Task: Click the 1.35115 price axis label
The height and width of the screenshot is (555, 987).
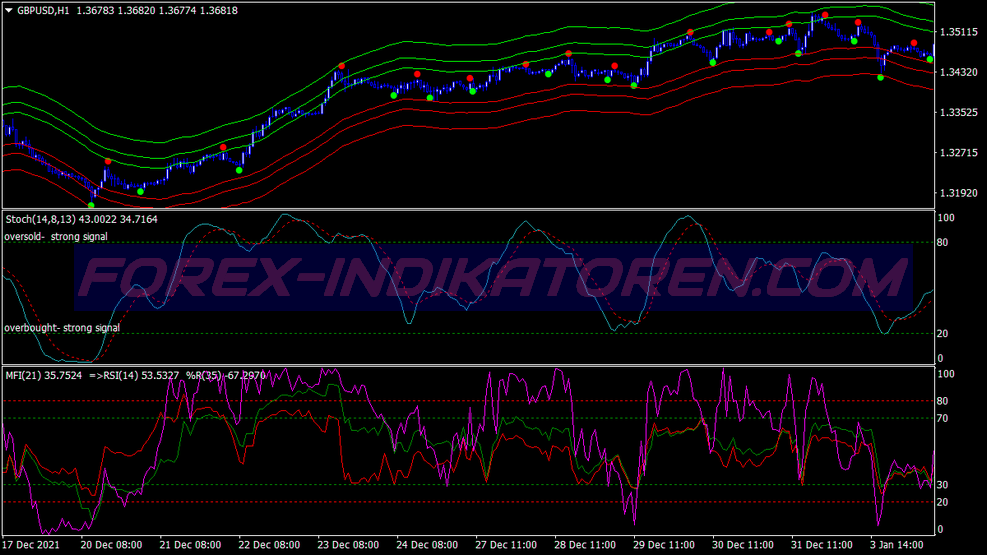Action: pyautogui.click(x=958, y=32)
